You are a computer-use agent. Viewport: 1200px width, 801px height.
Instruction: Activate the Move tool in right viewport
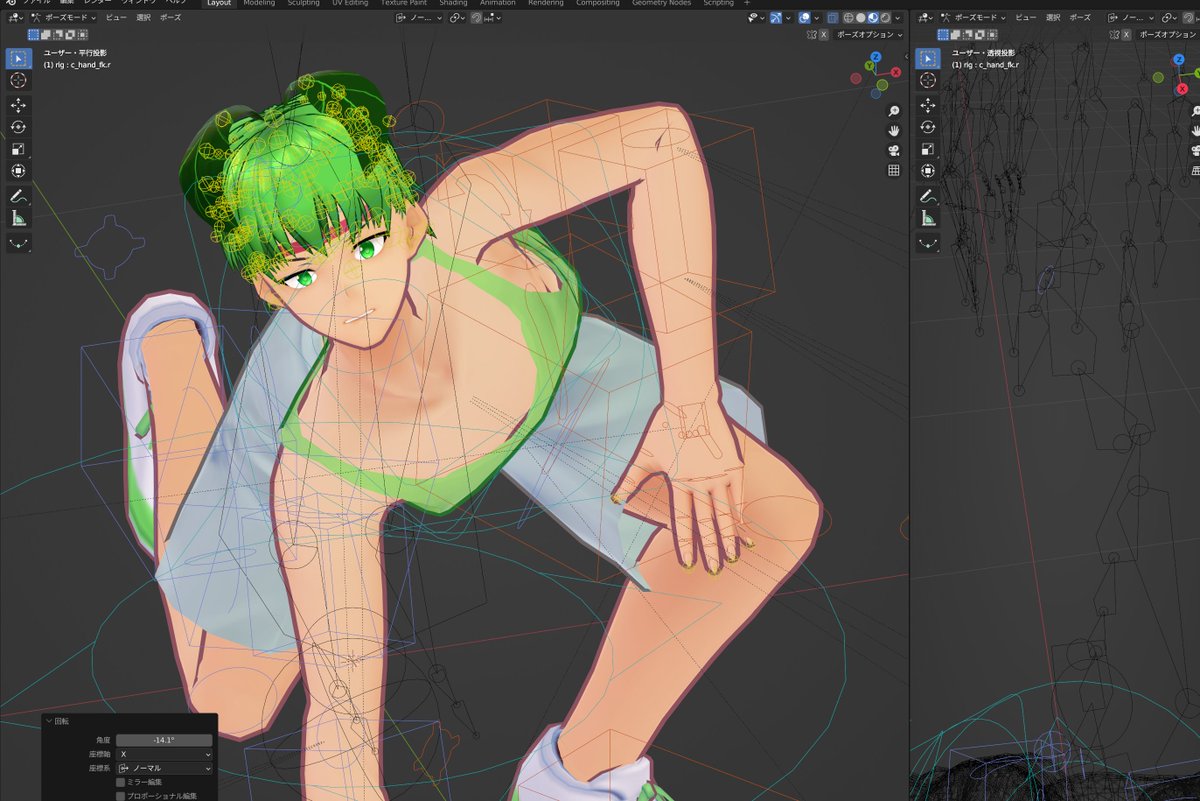coord(928,105)
